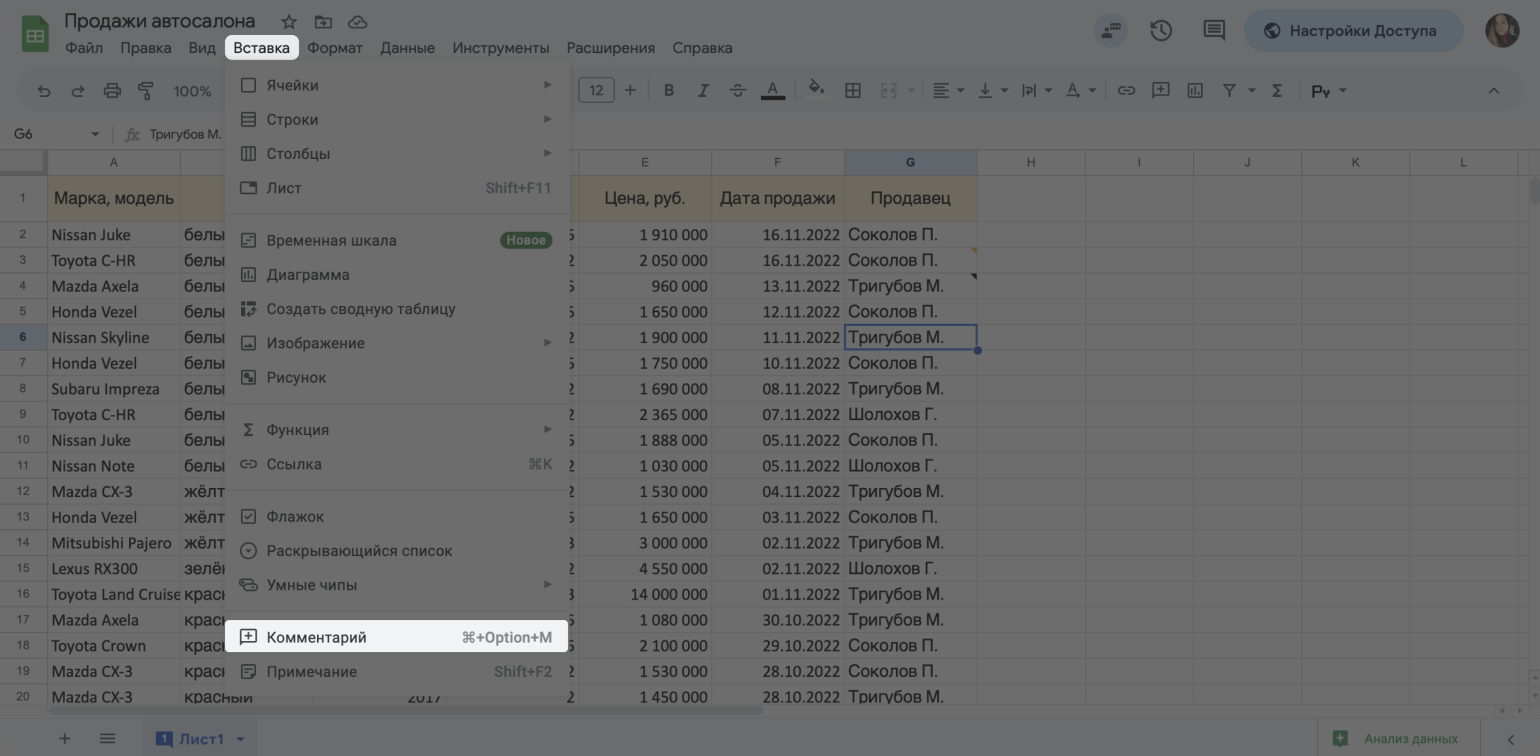Click the print icon
This screenshot has height=756, width=1540.
(x=112, y=91)
